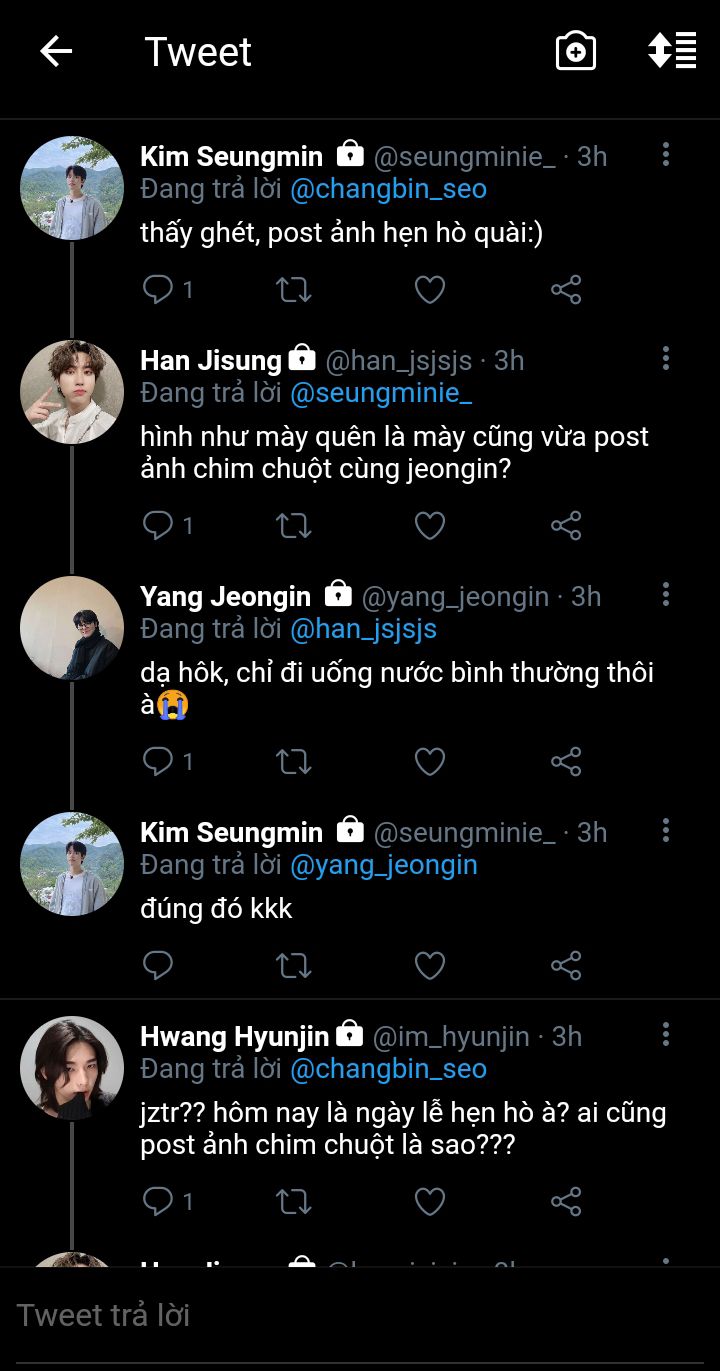Open more options on Hwang Hyunjin's reply
This screenshot has height=1371, width=720.
click(666, 1035)
